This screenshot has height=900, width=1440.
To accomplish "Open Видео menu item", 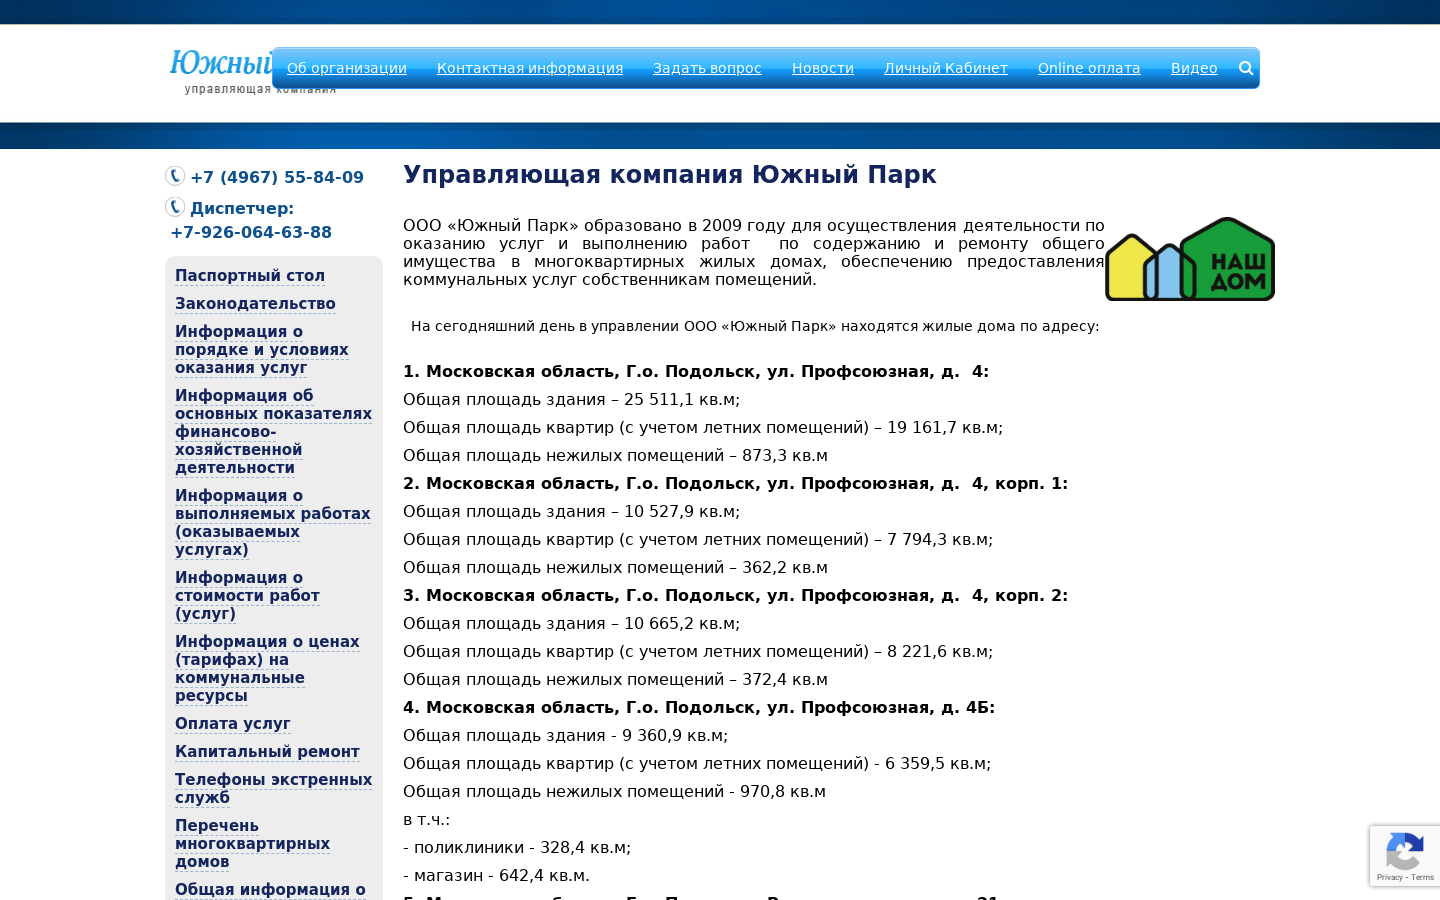I will (x=1194, y=68).
